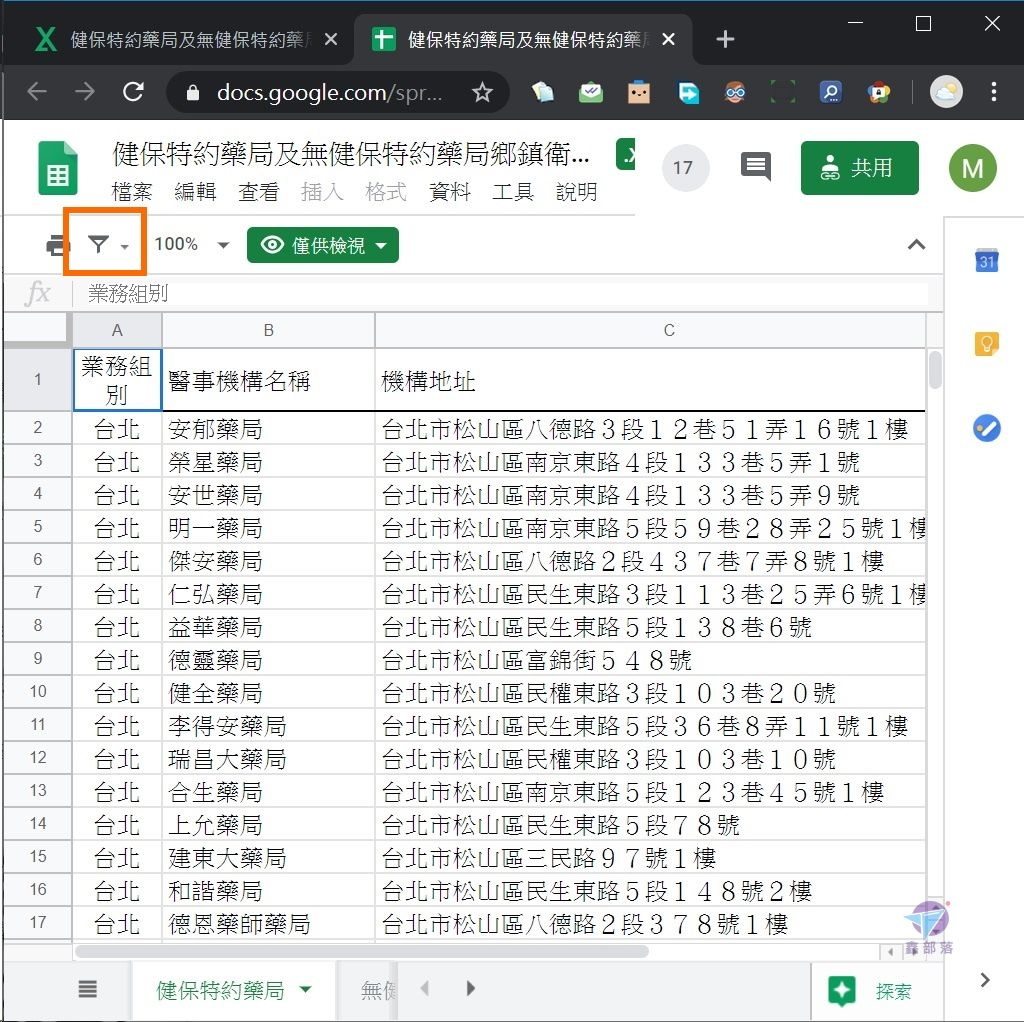This screenshot has width=1024, height=1022.
Task: Open Google Keep side panel icon
Action: point(987,343)
